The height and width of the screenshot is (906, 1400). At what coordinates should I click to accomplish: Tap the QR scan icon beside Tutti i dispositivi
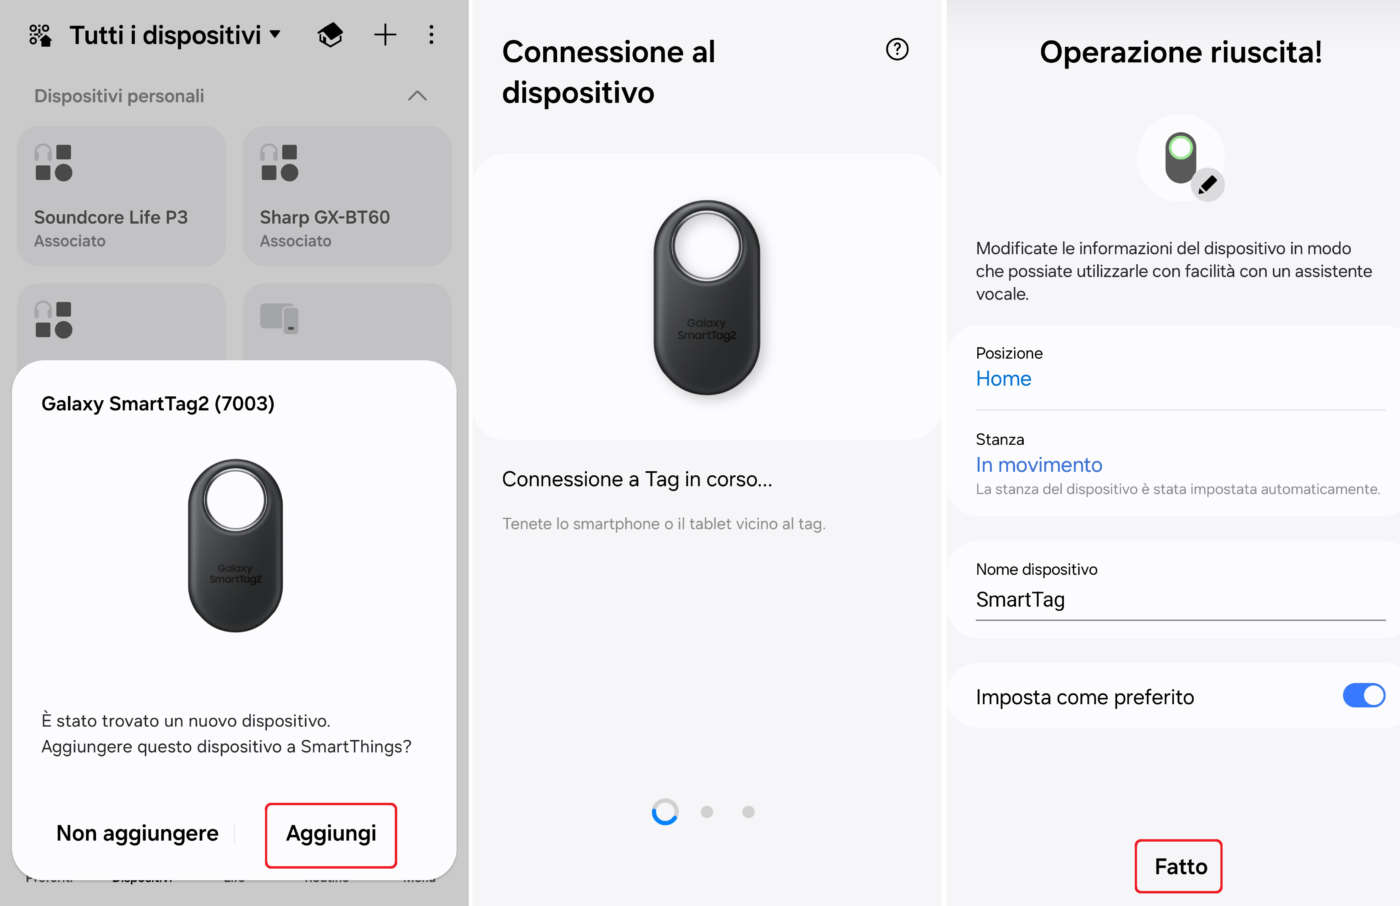click(40, 36)
